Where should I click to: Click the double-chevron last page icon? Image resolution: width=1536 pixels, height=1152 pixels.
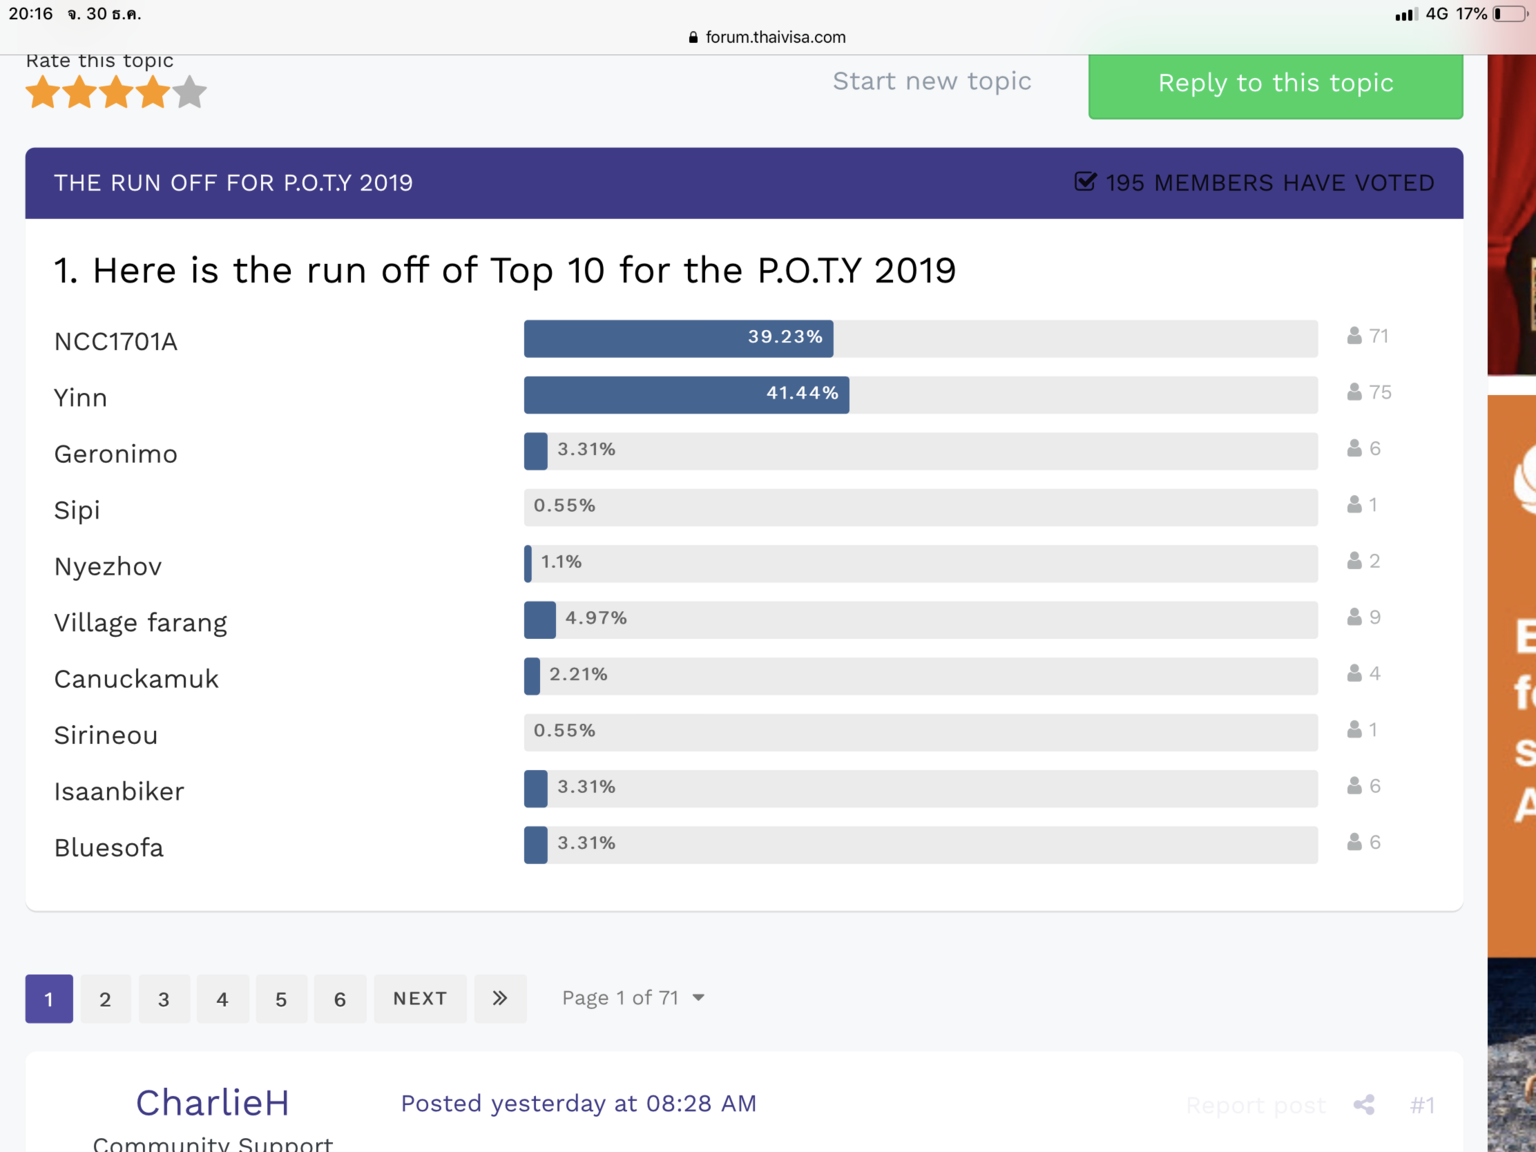500,998
